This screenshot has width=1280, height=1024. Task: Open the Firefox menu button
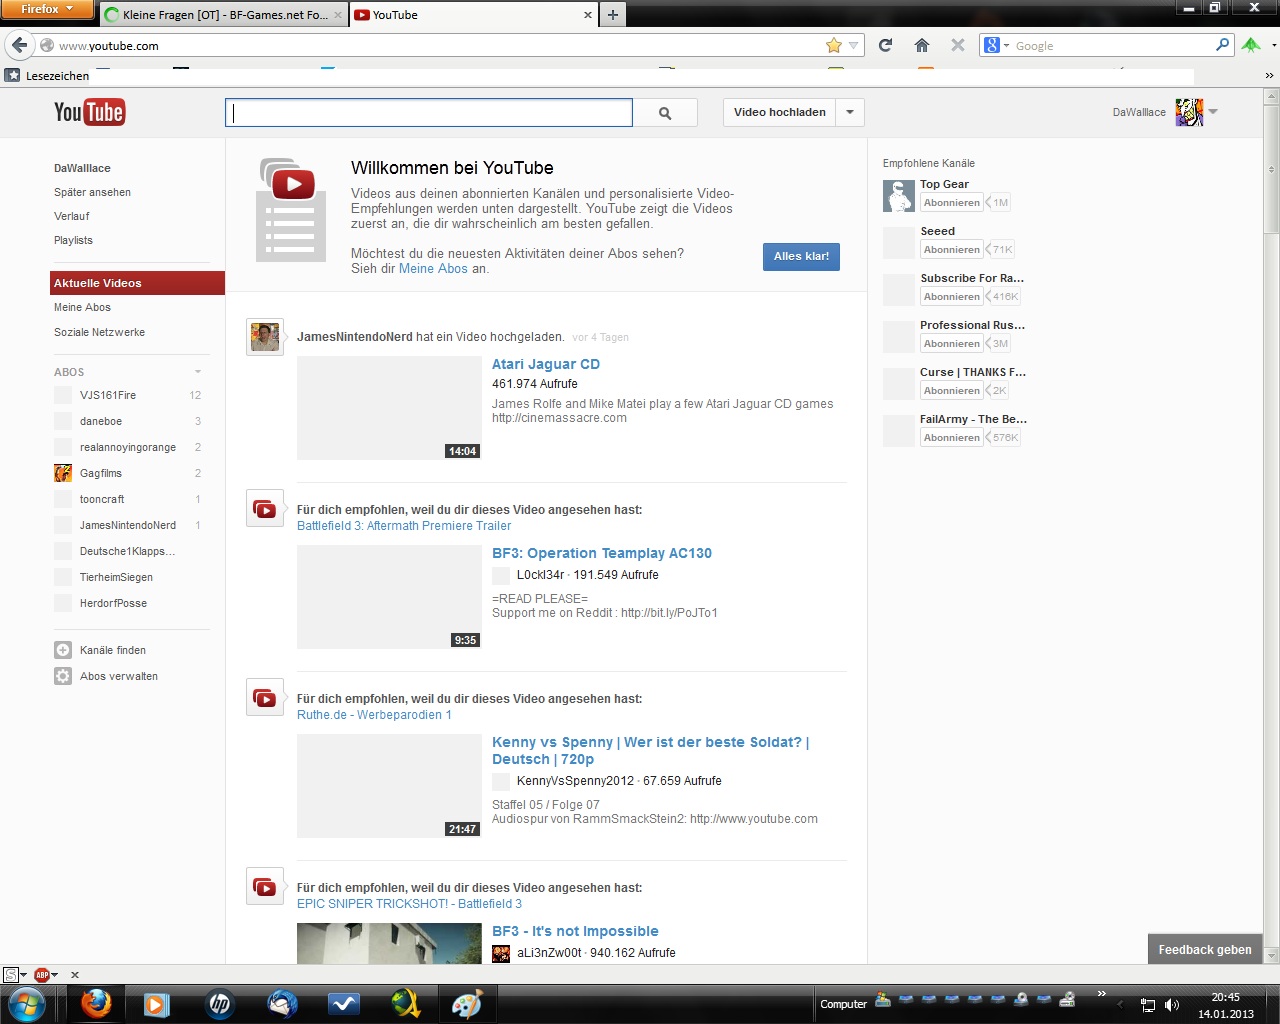point(47,9)
